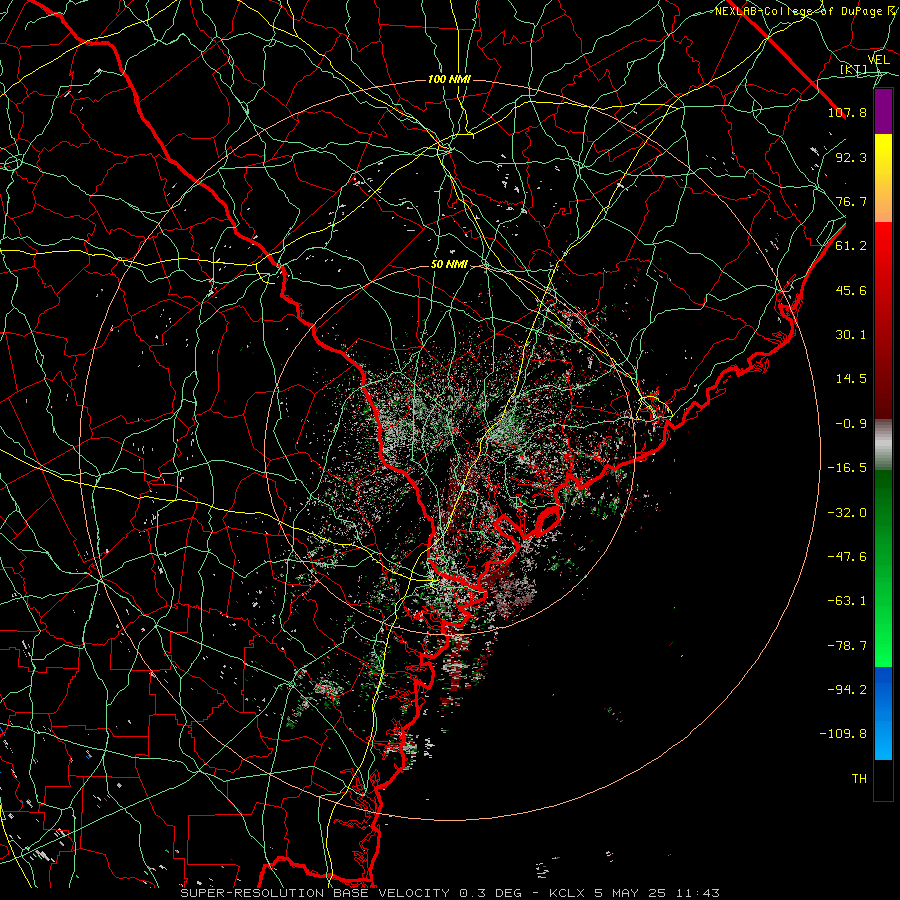Click the 0.3 DEG elevation angle text
This screenshot has height=900, width=900.
click(490, 893)
